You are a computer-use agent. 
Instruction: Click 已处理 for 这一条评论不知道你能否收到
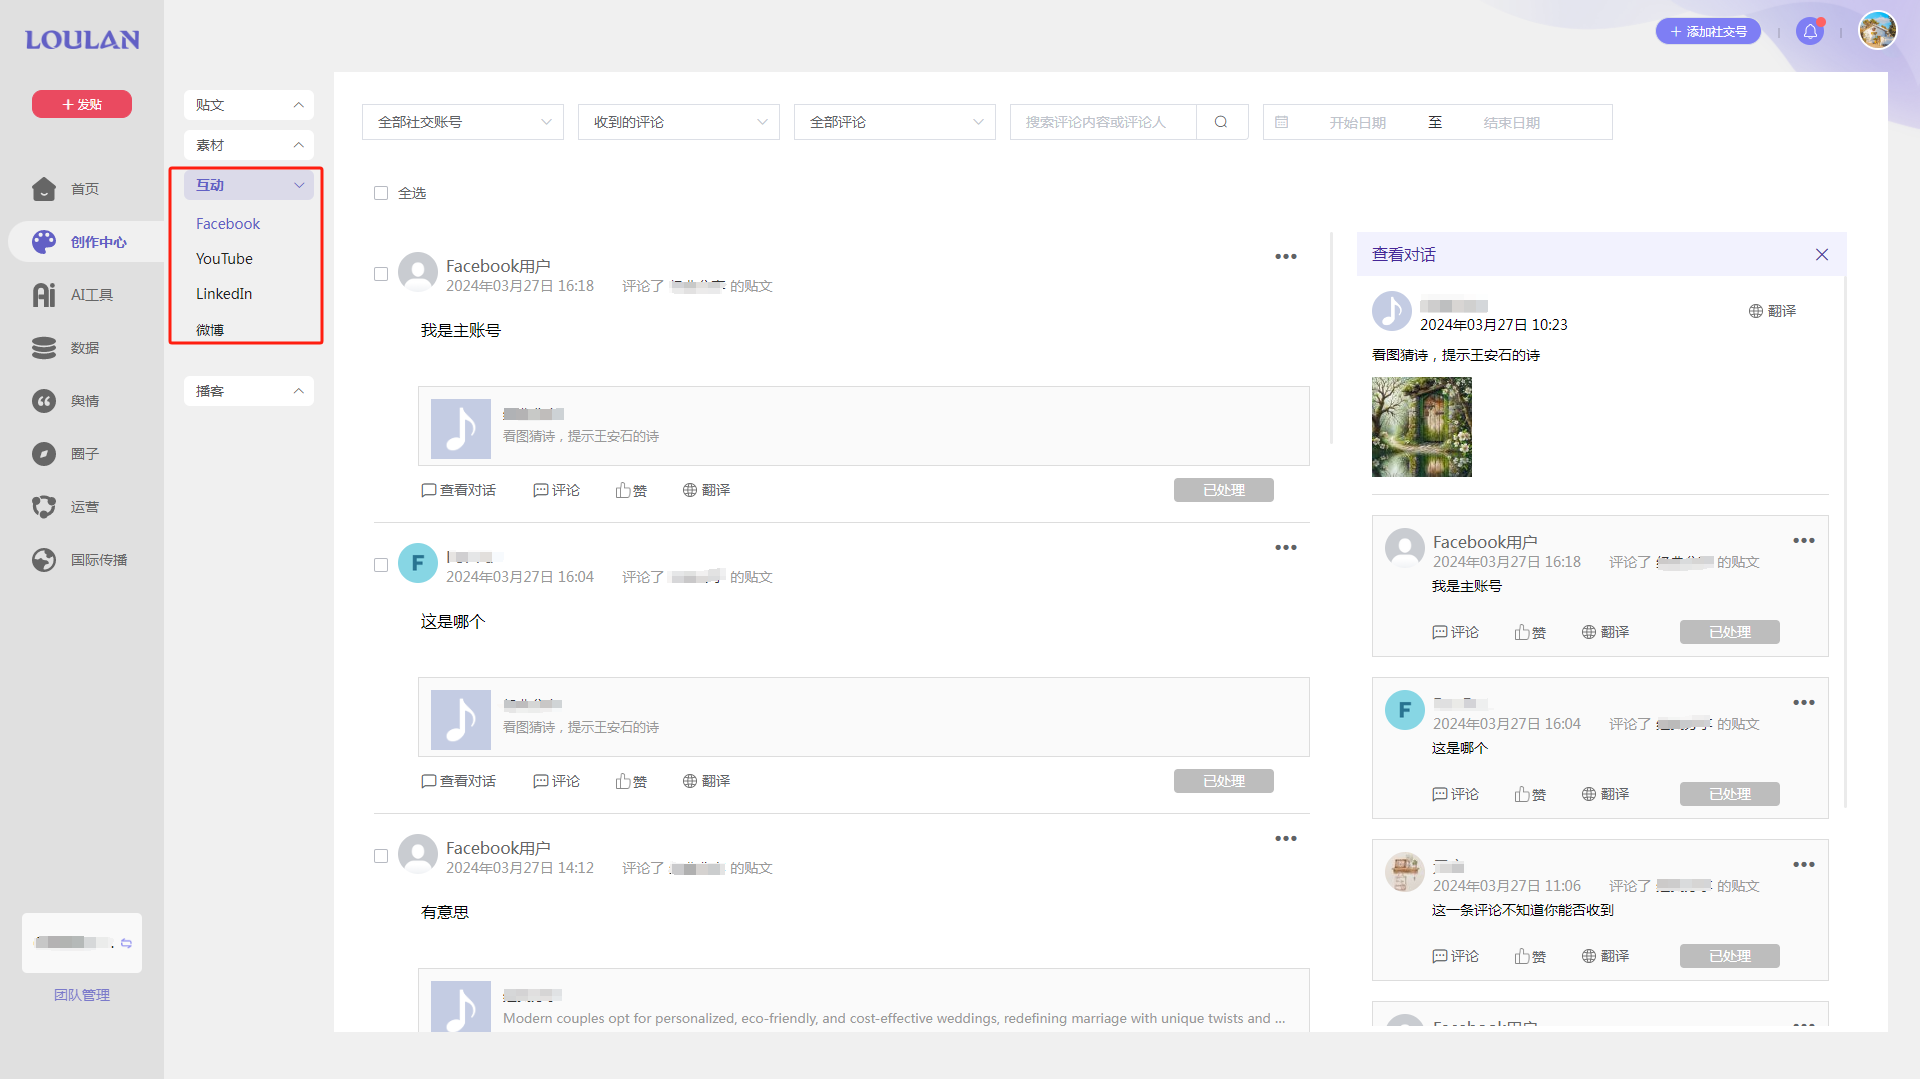point(1730,956)
